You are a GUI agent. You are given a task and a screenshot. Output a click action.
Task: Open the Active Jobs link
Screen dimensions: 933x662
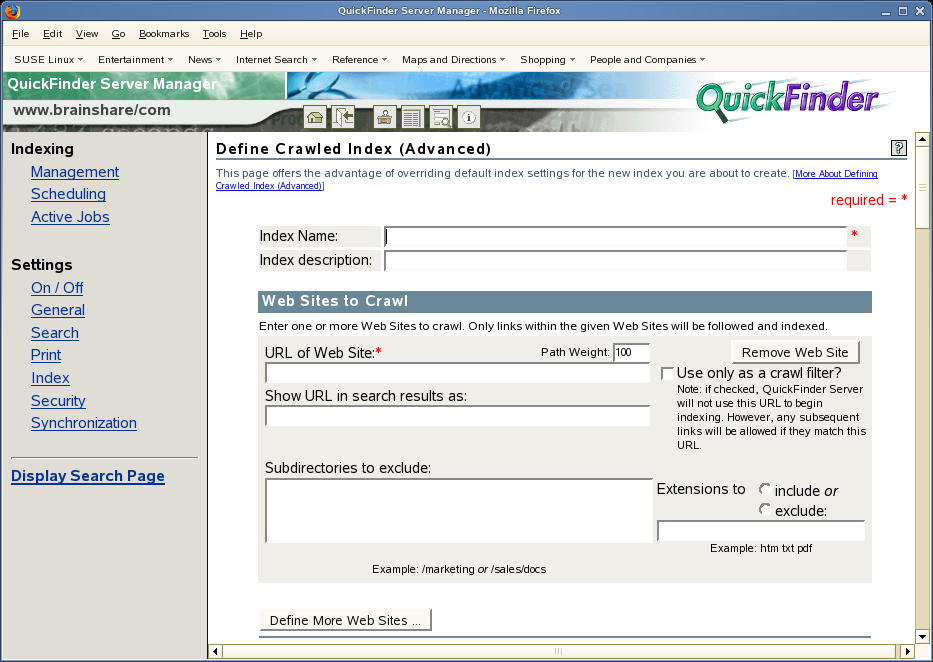(70, 217)
